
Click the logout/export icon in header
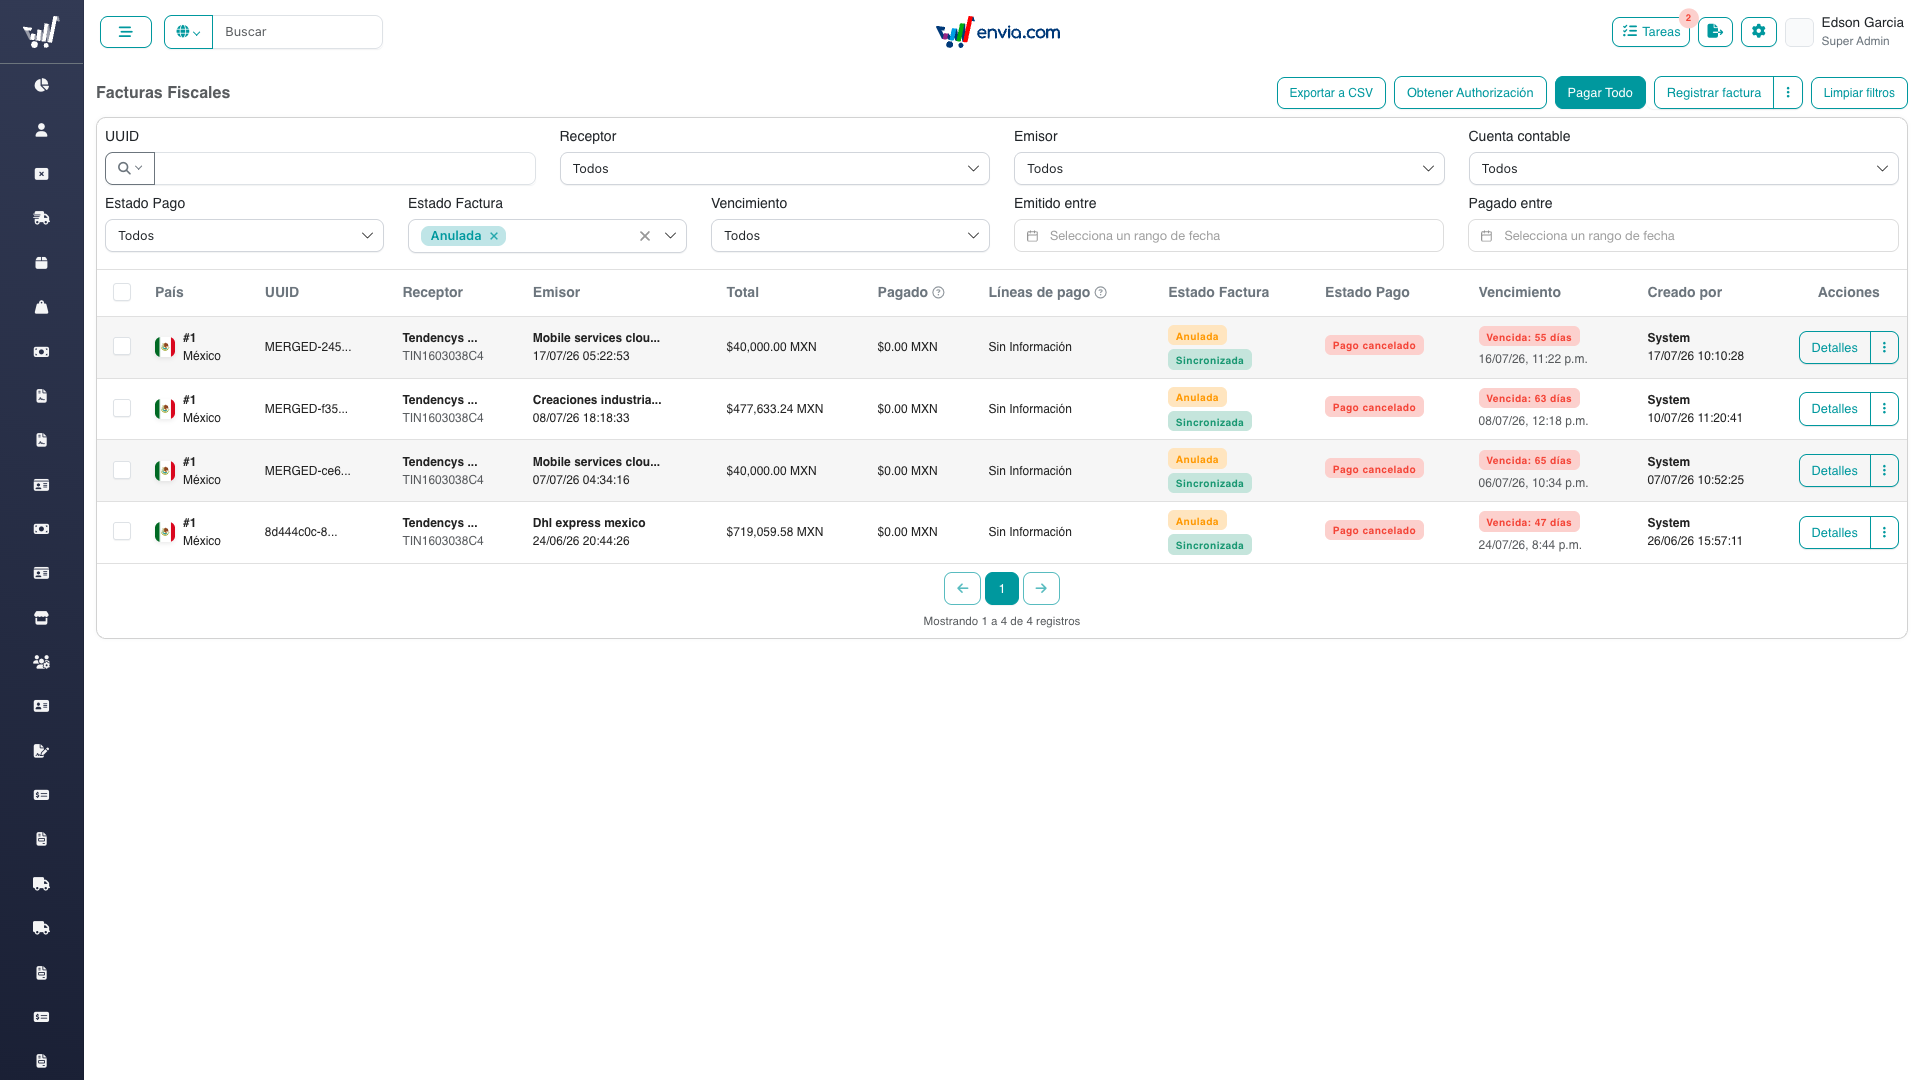click(x=1715, y=32)
